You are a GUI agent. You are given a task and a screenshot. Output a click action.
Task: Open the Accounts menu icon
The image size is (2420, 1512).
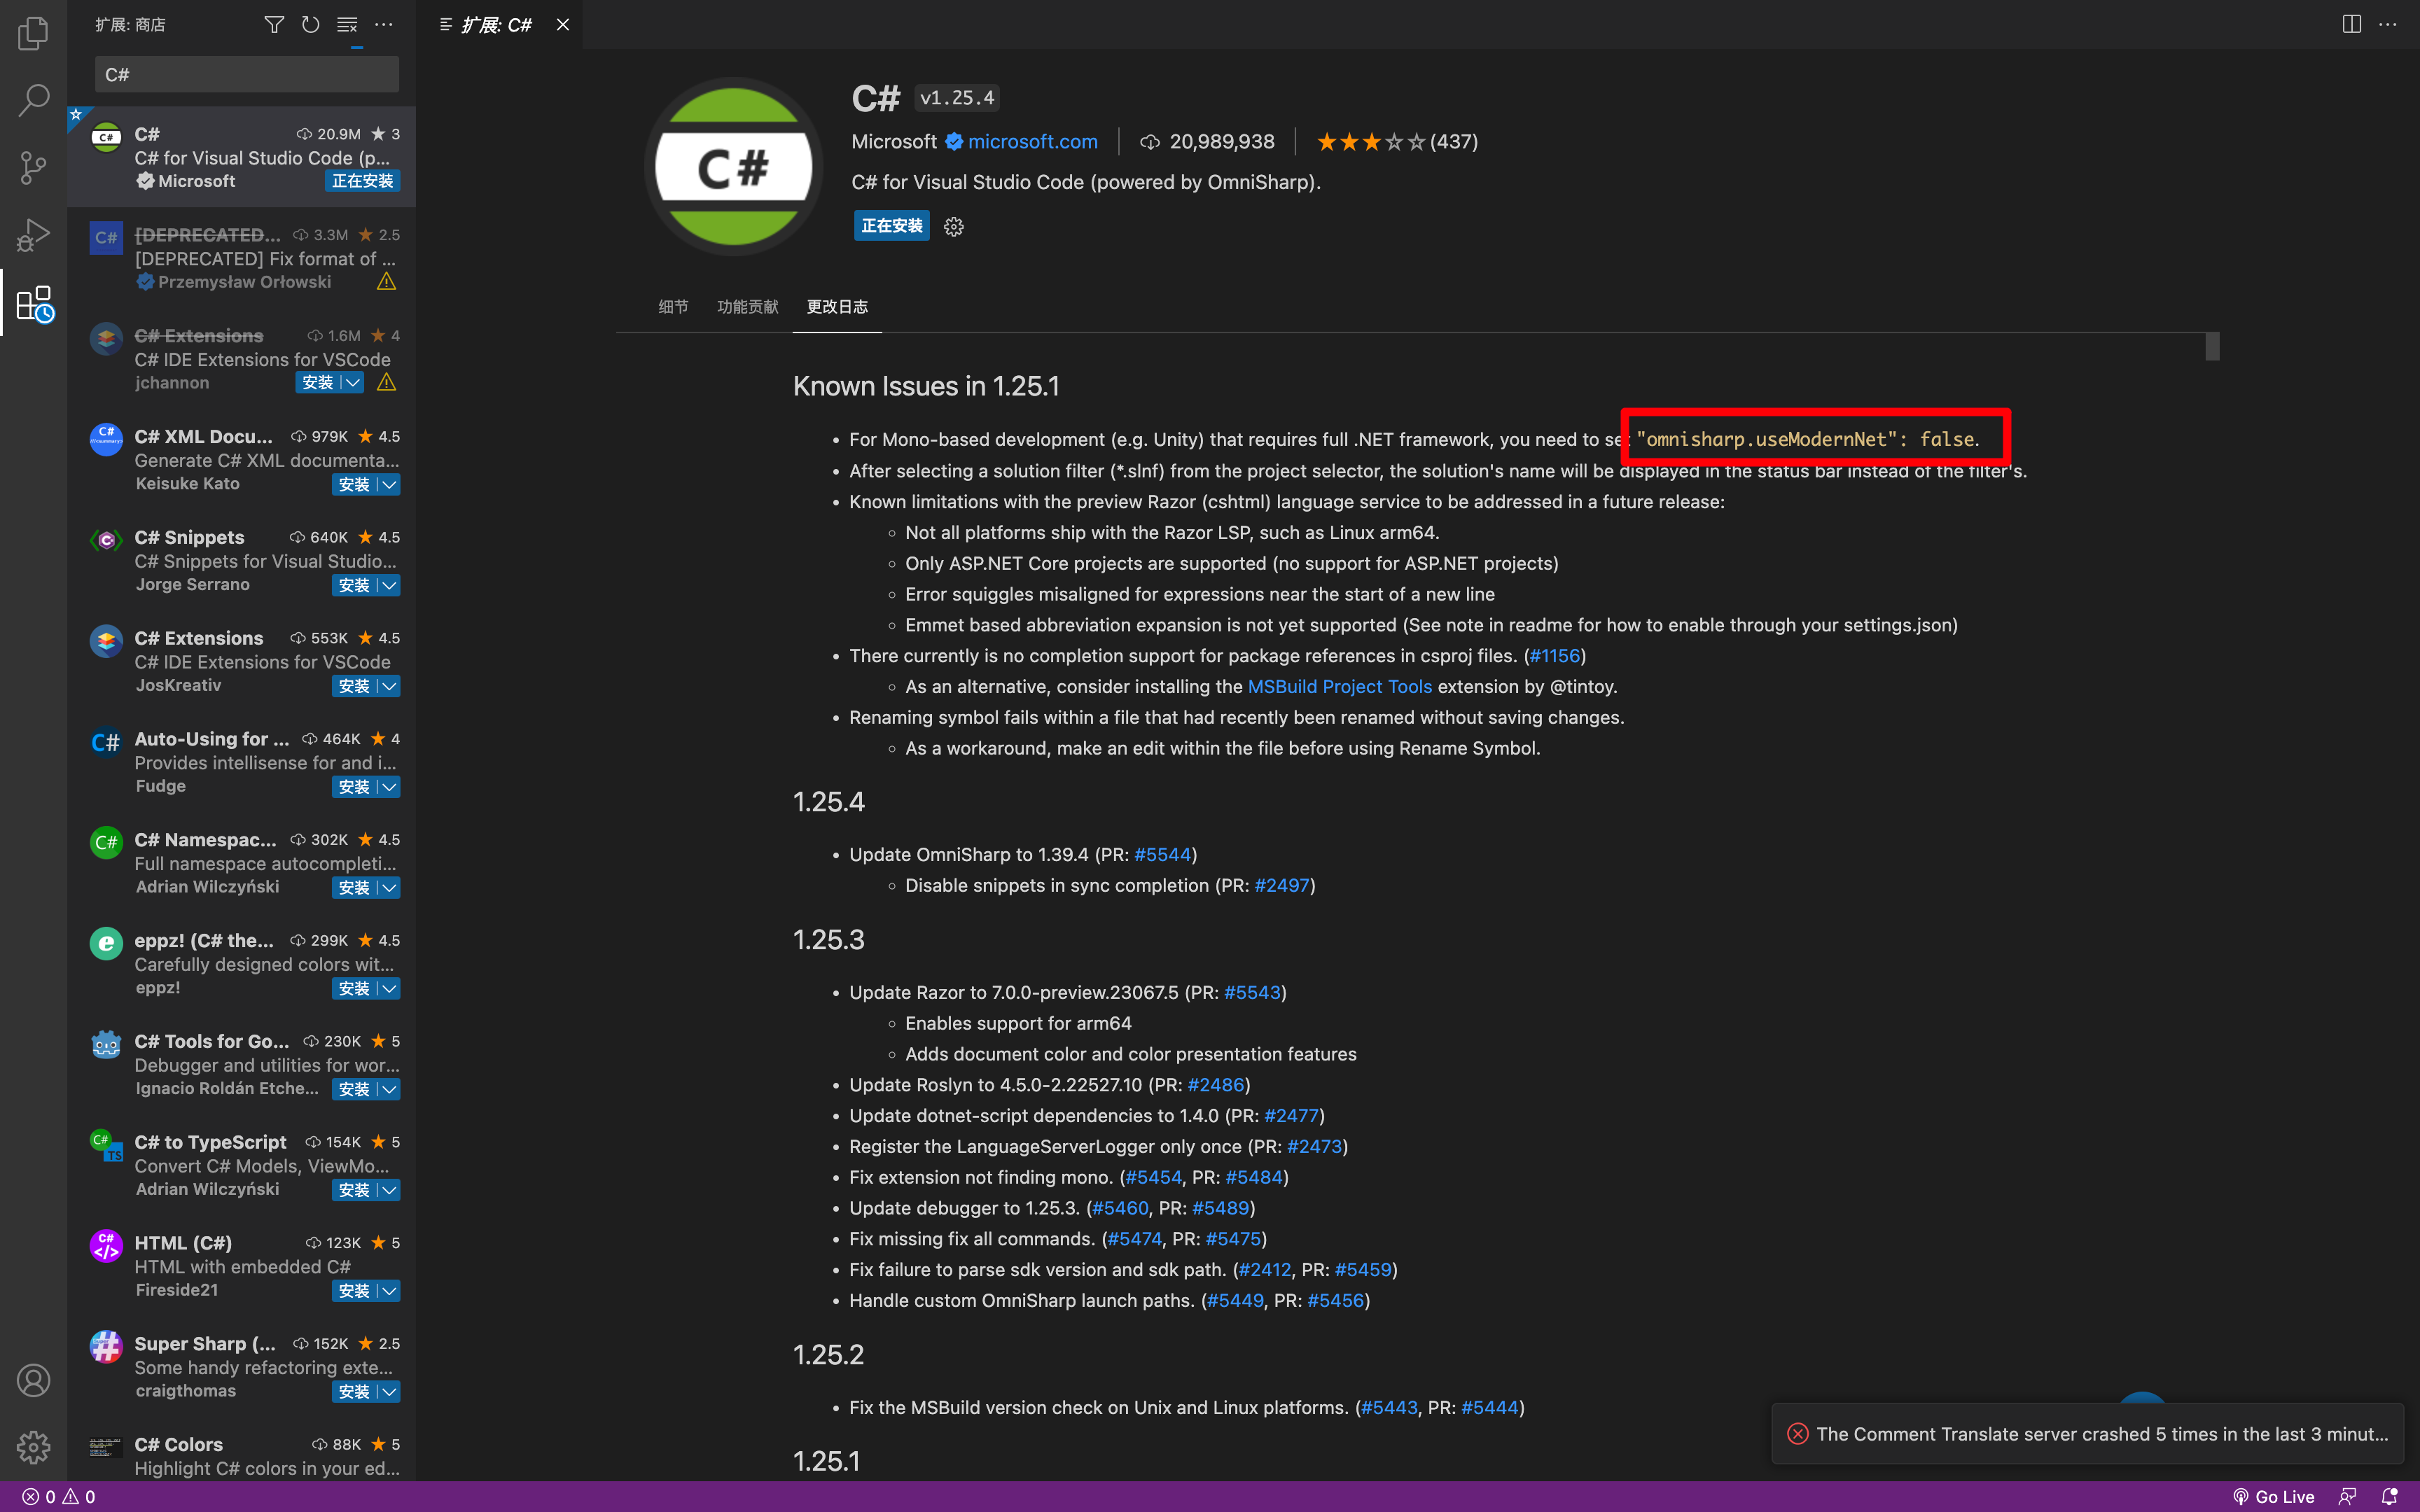tap(33, 1380)
